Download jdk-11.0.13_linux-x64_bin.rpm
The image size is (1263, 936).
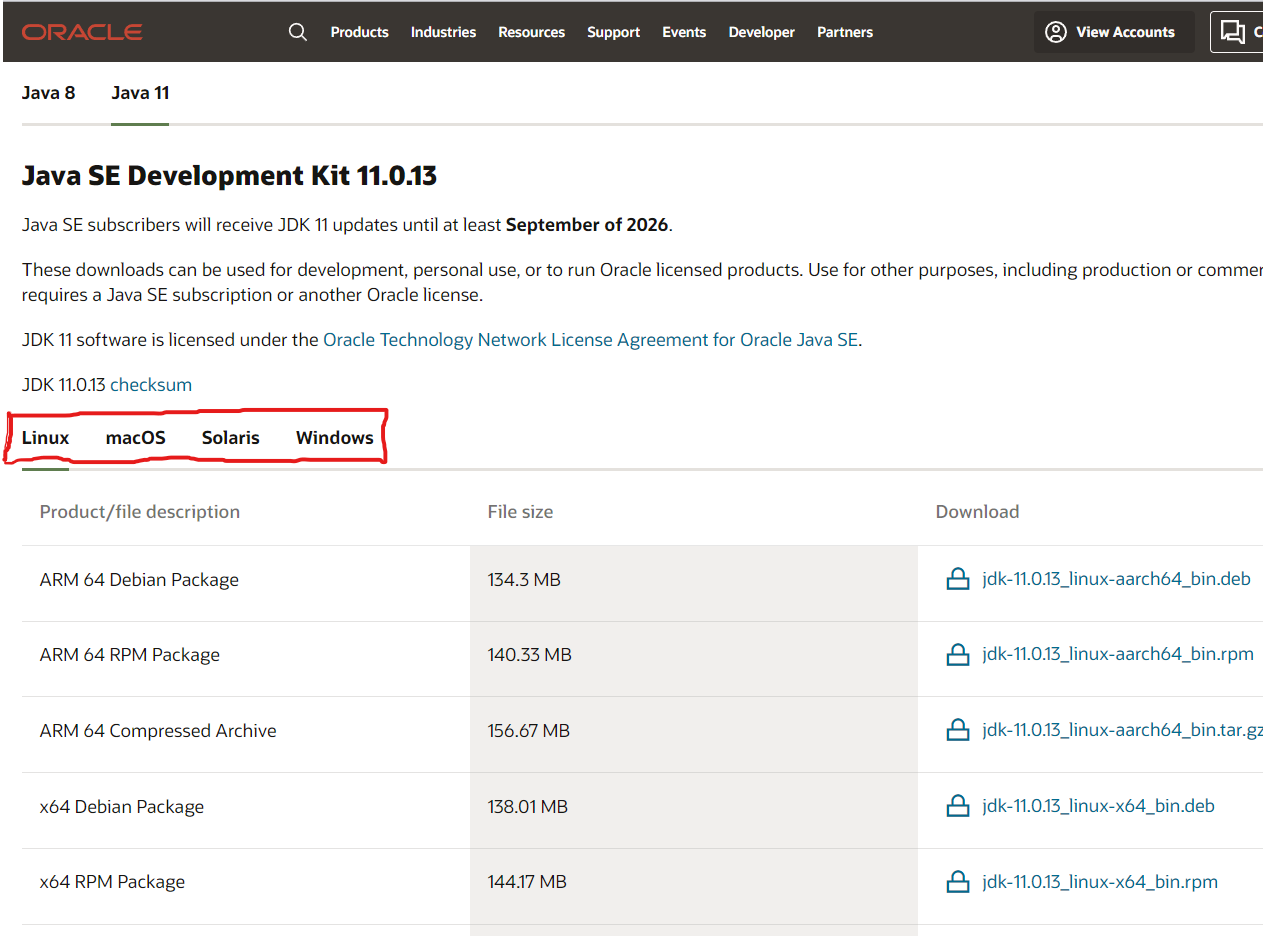1100,882
